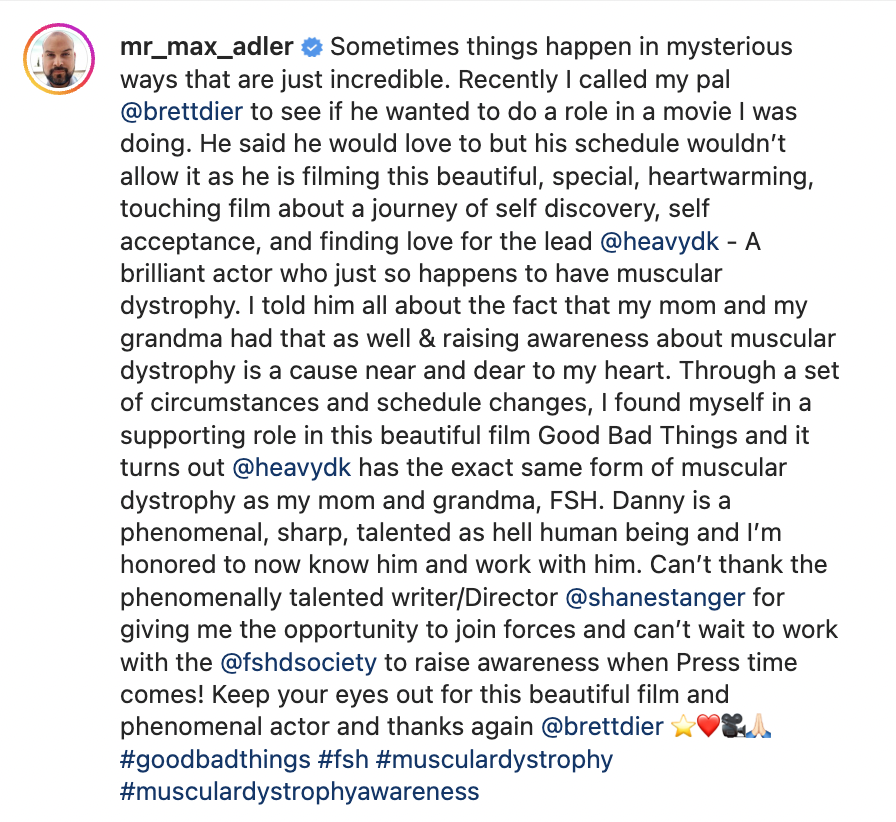Open @heavydk mention after 'turns out'
Screen dimensions: 896x822
[x=291, y=468]
